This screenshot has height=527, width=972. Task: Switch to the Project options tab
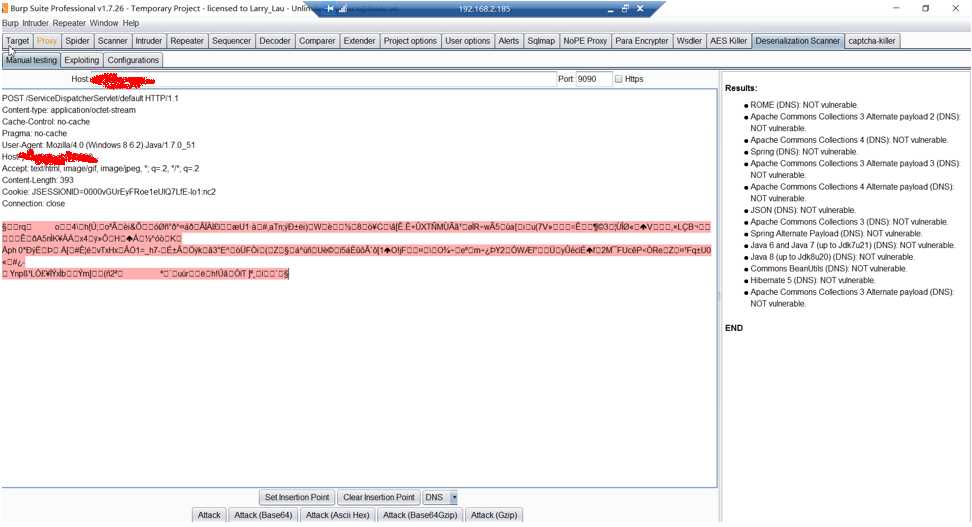point(410,41)
